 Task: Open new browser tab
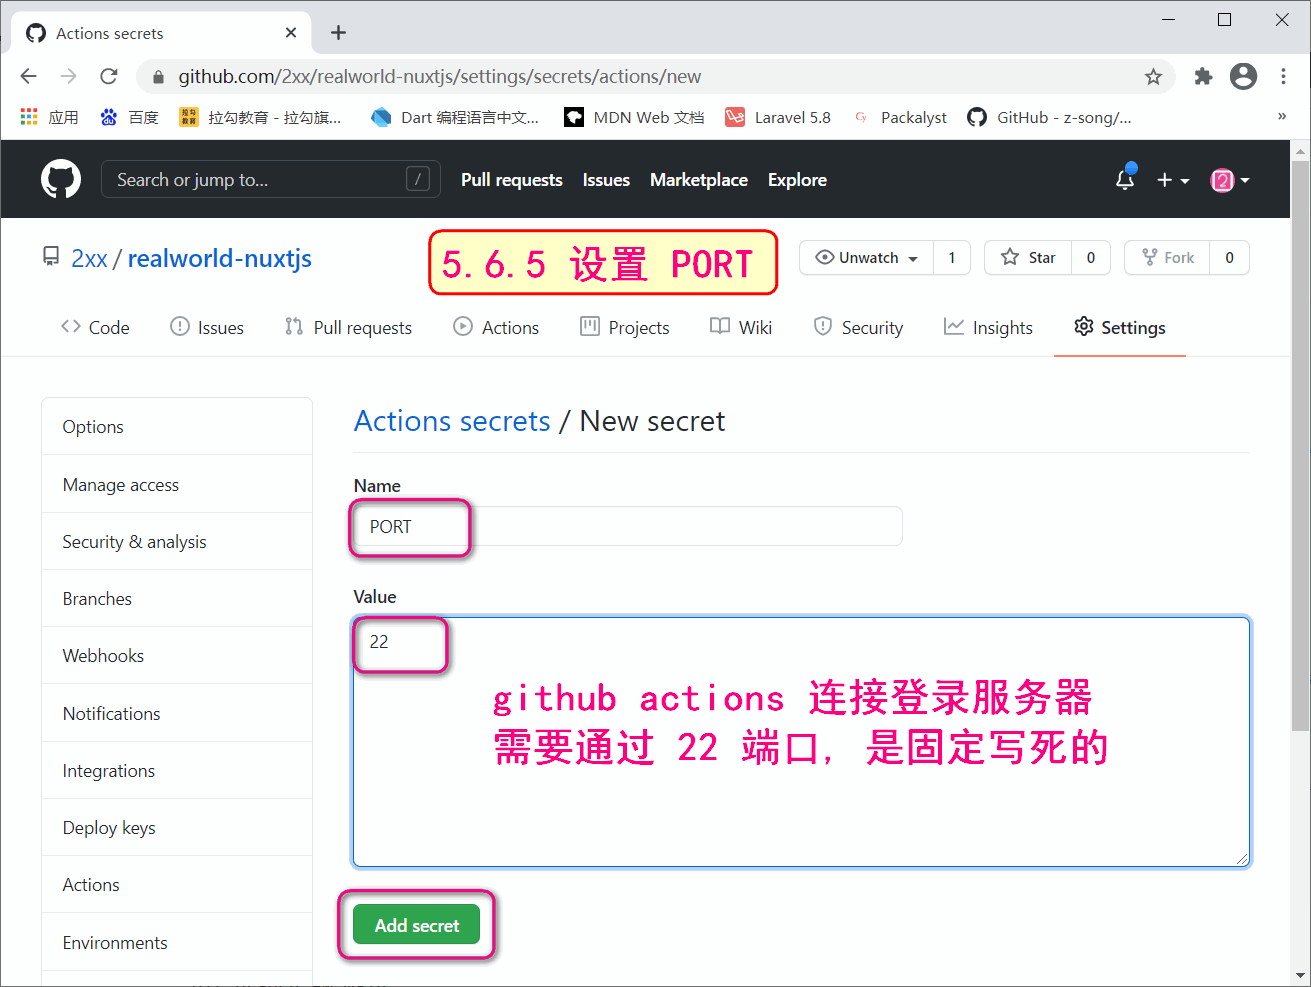point(338,33)
